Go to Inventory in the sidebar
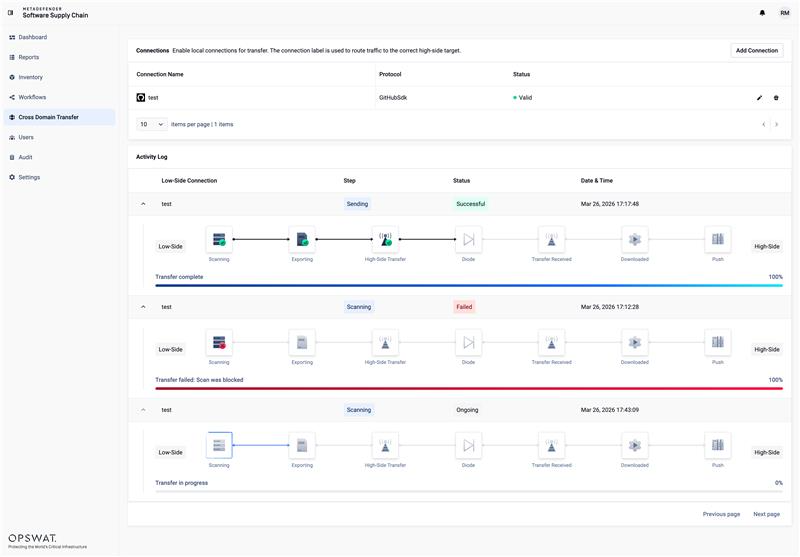This screenshot has height=557, width=800. tap(30, 77)
